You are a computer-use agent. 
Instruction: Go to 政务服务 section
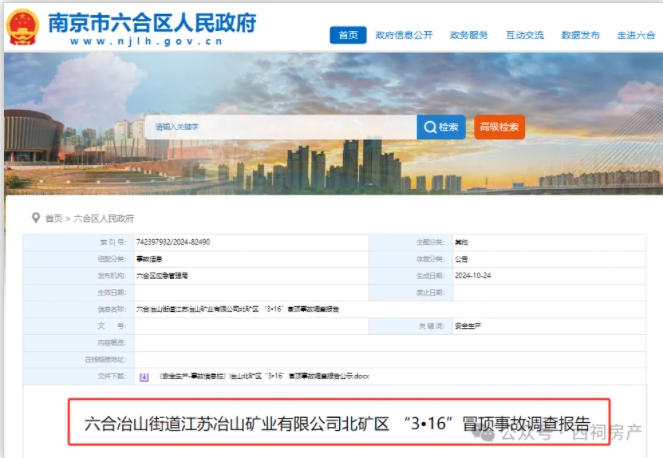(469, 35)
